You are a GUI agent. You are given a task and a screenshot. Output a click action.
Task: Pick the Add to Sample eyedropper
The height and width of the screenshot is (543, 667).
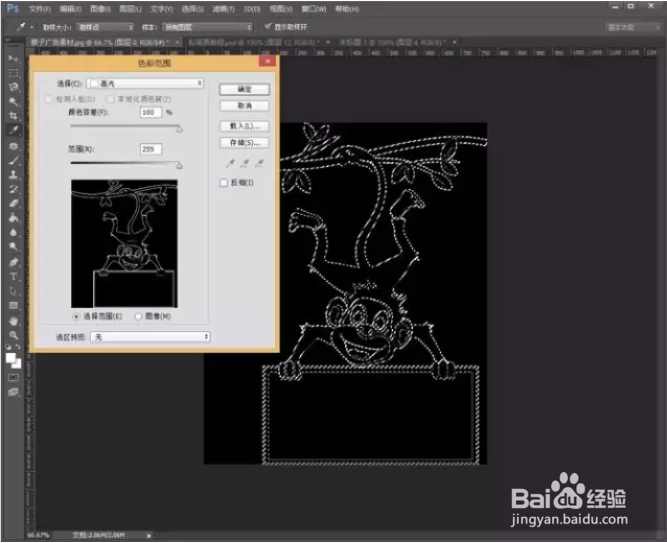tap(245, 163)
